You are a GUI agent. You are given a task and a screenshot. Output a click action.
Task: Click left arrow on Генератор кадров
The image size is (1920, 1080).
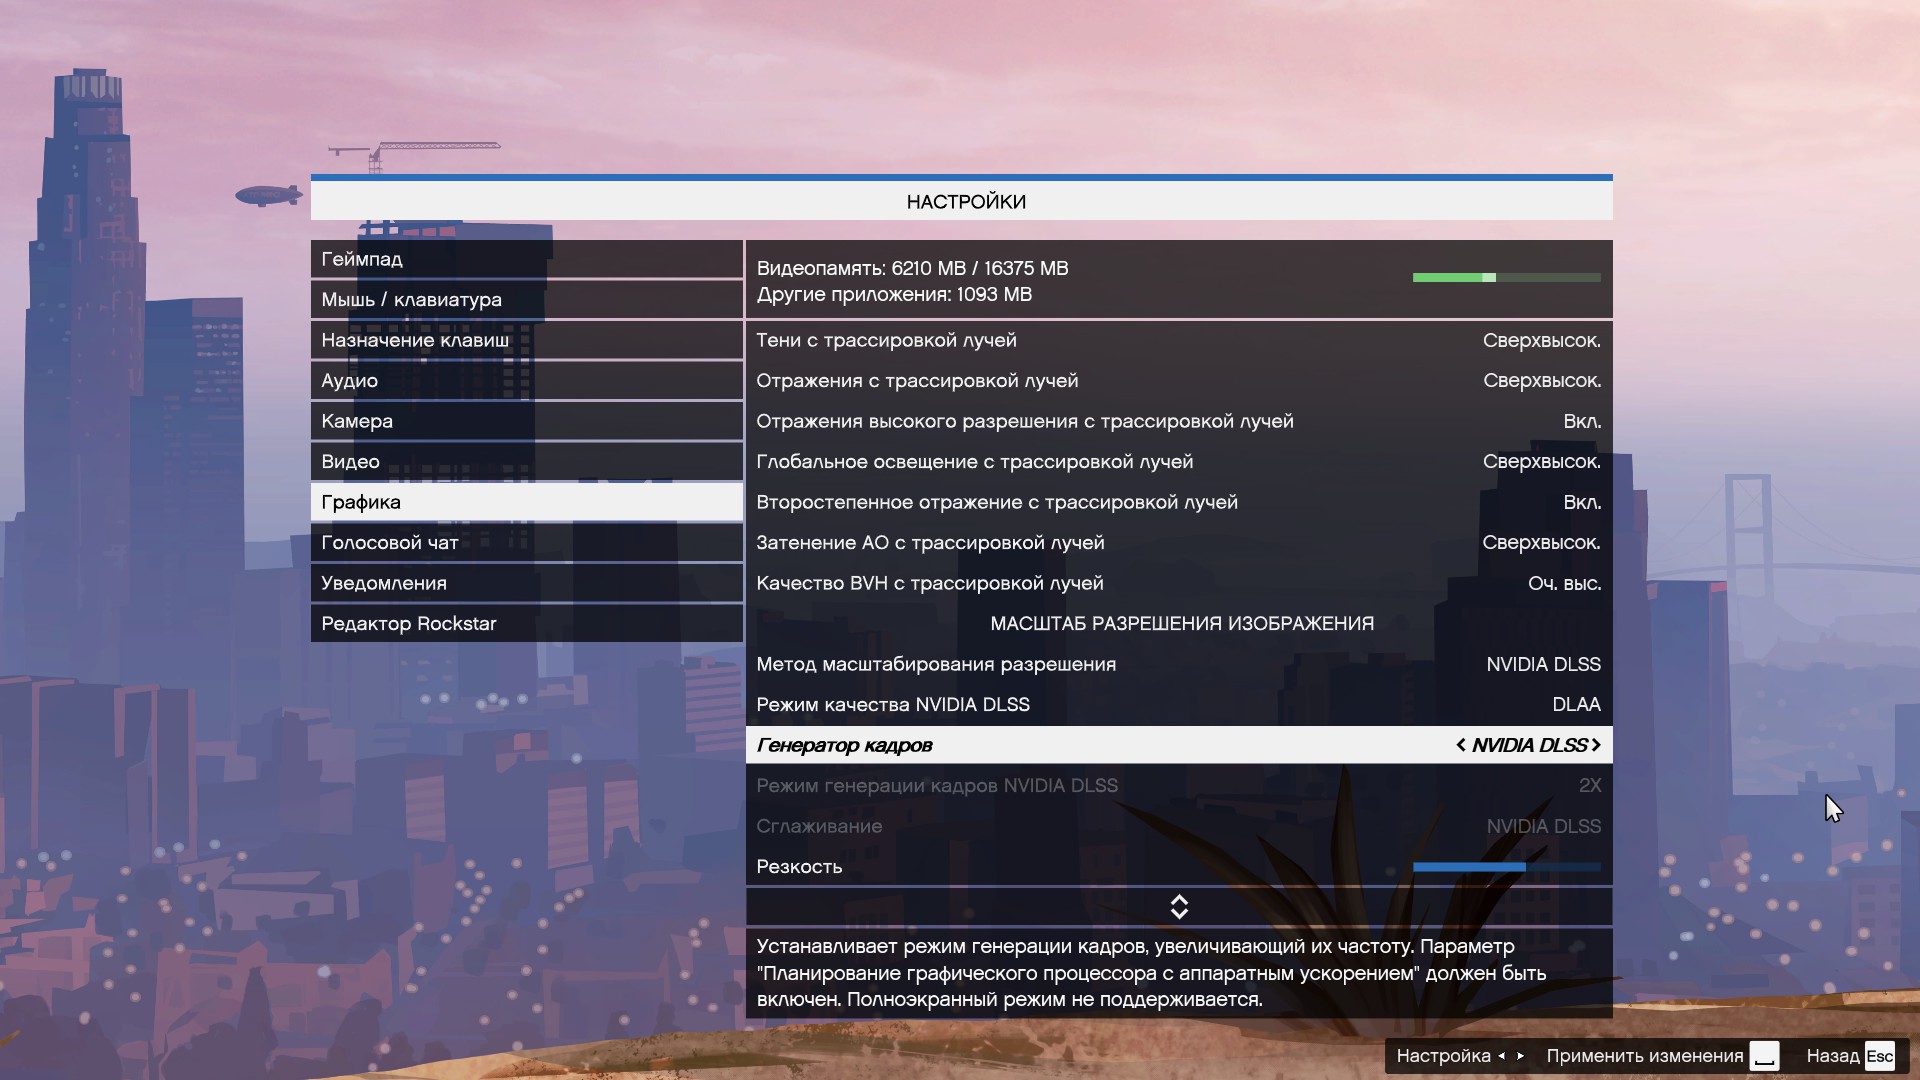[x=1461, y=745]
